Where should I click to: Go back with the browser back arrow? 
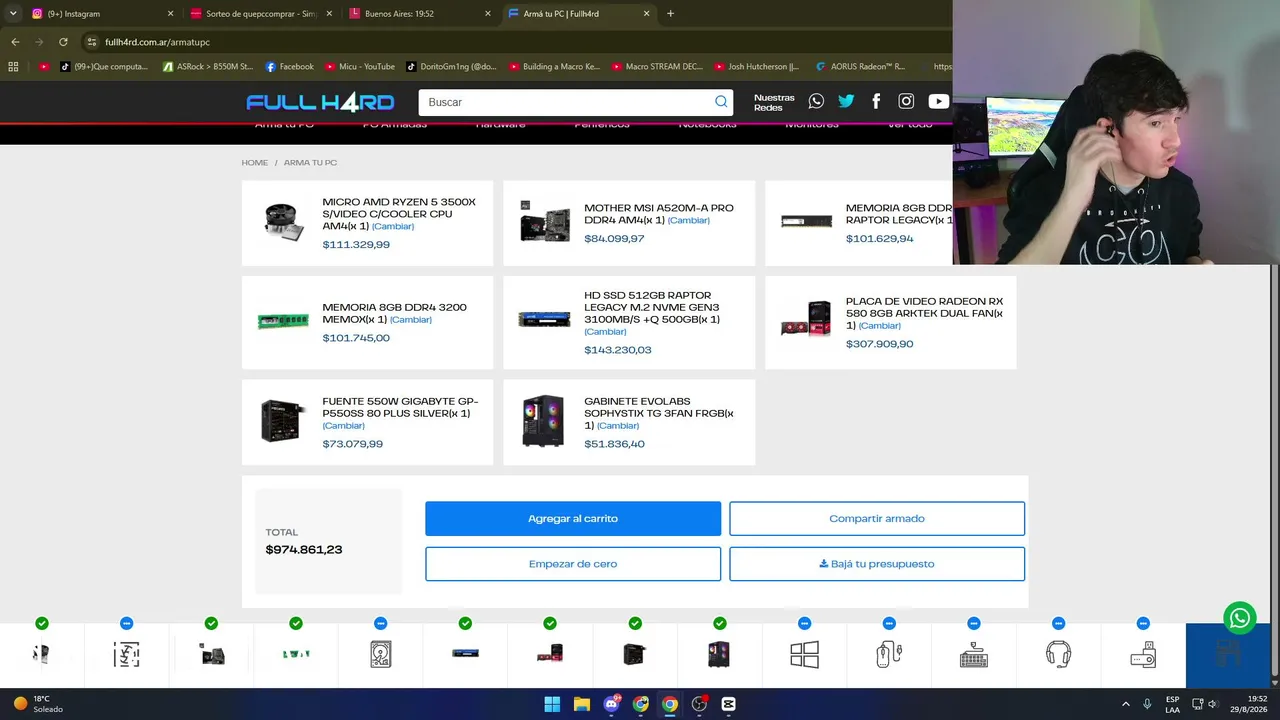tap(15, 42)
